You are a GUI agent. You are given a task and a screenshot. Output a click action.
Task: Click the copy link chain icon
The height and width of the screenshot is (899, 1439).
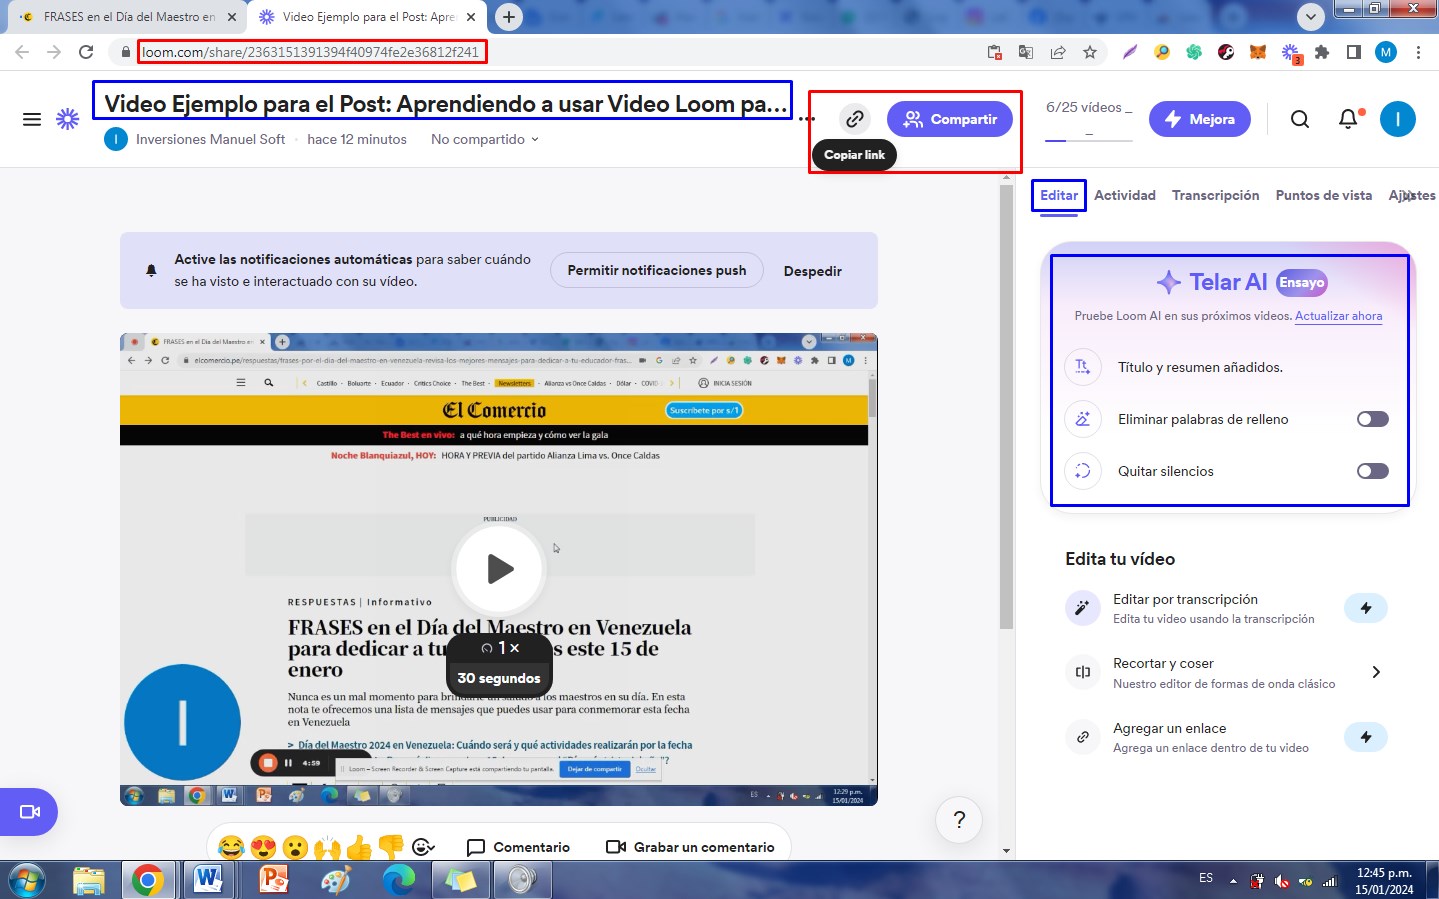(x=854, y=119)
